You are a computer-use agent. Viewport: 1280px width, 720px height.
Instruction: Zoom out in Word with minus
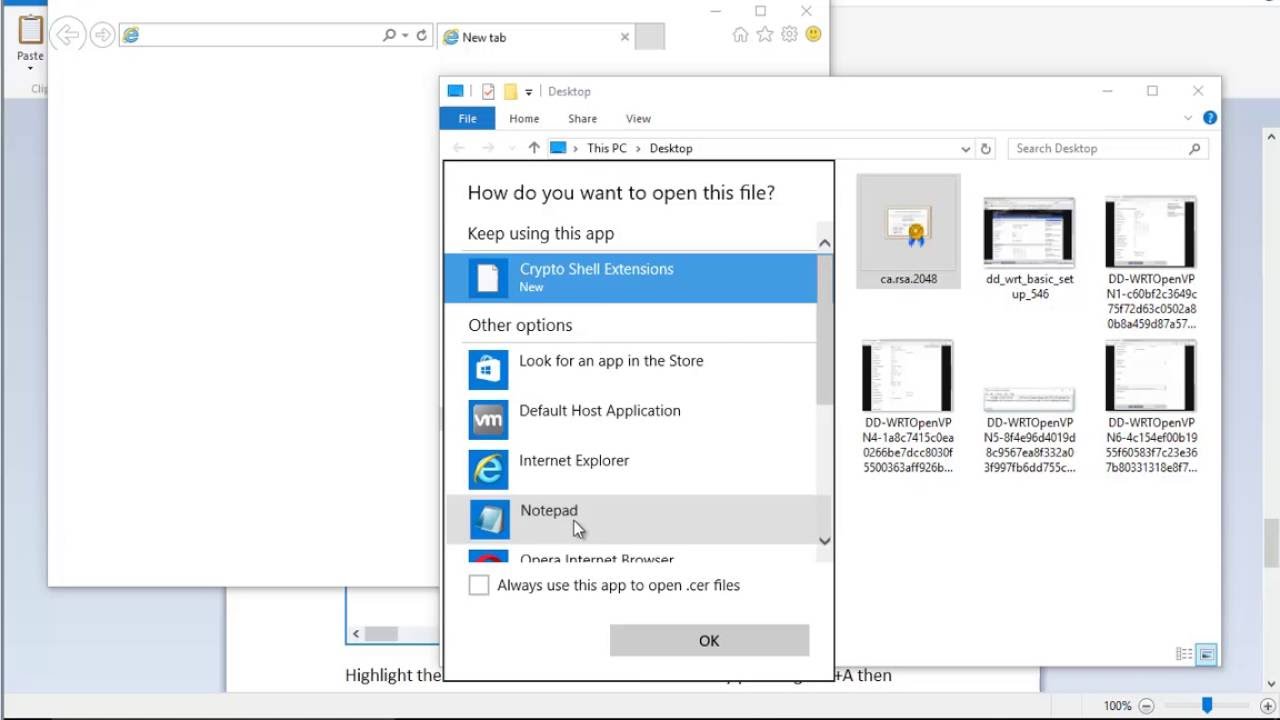(1147, 706)
